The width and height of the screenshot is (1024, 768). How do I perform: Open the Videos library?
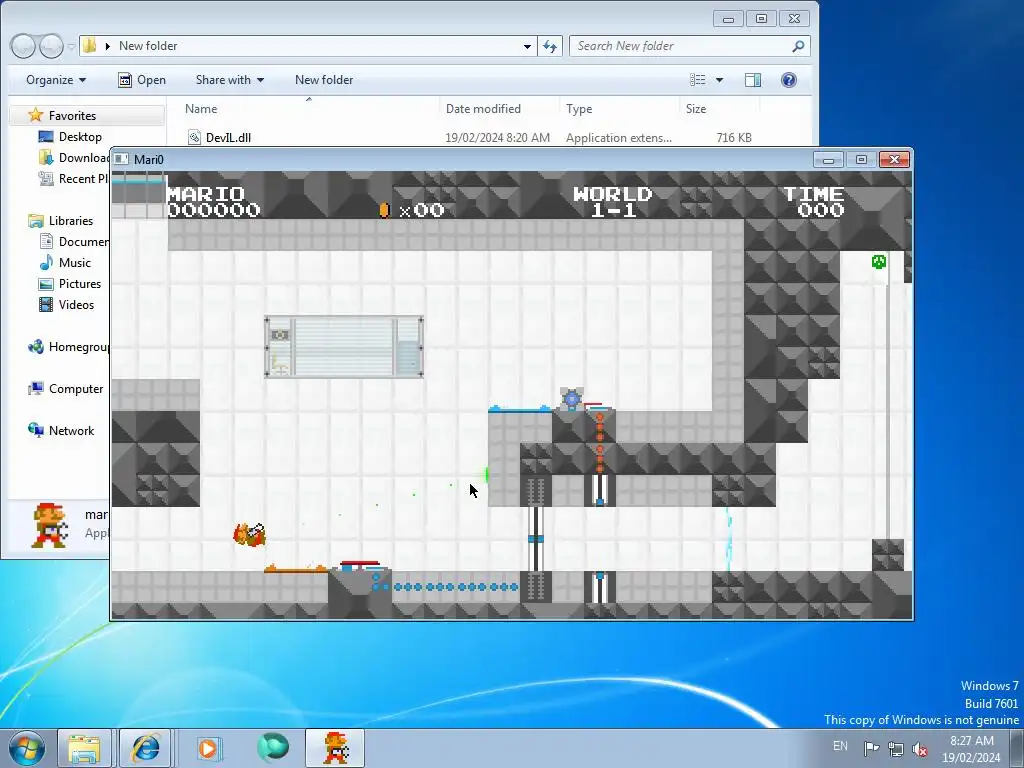[x=76, y=304]
